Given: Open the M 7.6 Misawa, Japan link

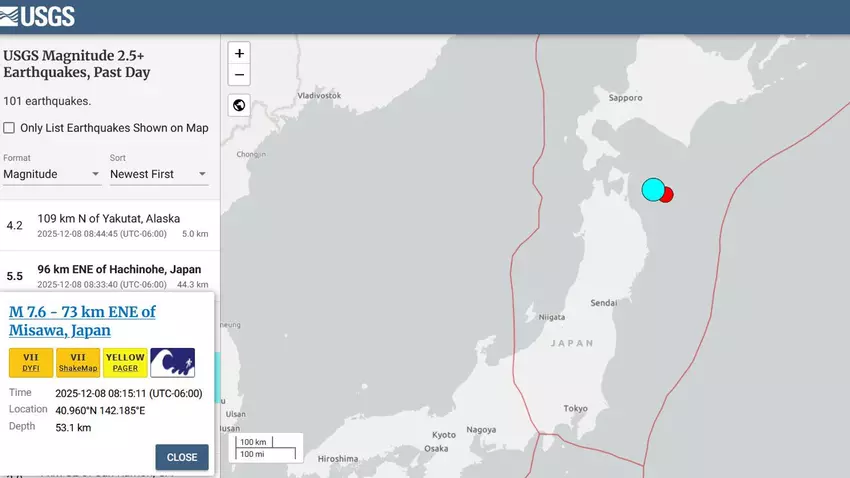Looking at the screenshot, I should pyautogui.click(x=82, y=321).
